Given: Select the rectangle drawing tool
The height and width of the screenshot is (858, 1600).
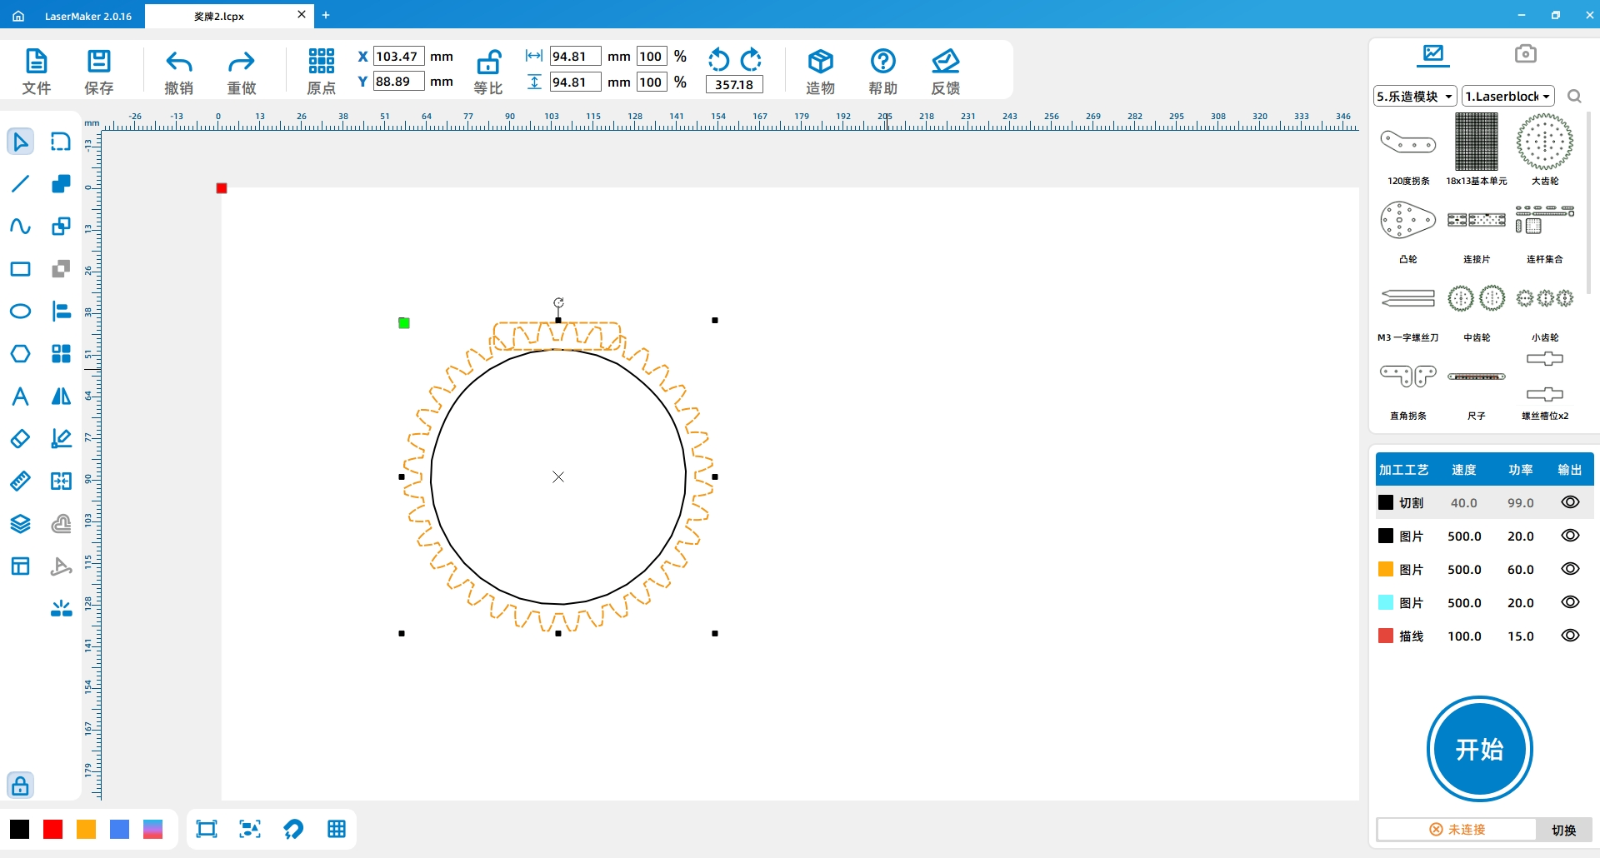Looking at the screenshot, I should point(20,269).
